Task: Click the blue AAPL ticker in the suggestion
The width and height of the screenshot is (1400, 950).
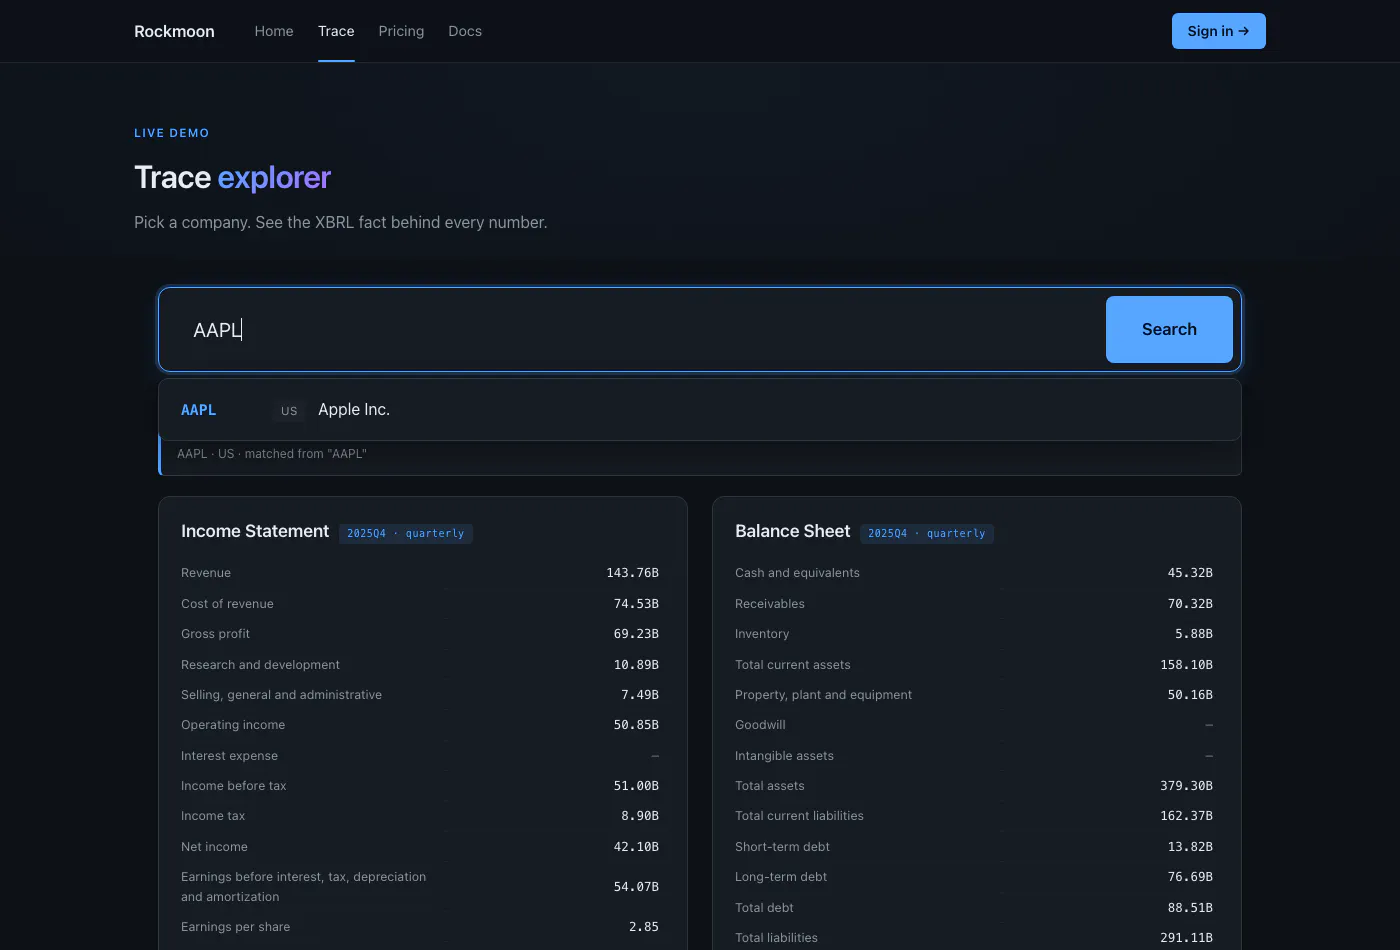Action: click(198, 410)
